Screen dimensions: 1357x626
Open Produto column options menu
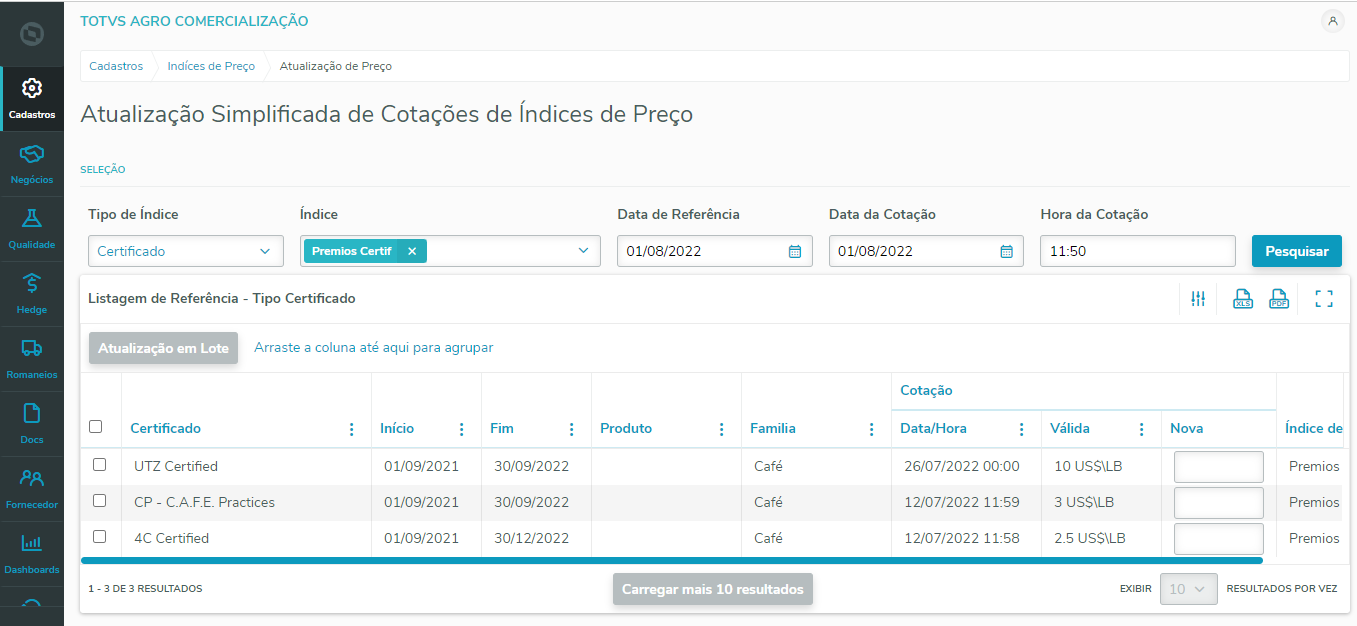[721, 429]
